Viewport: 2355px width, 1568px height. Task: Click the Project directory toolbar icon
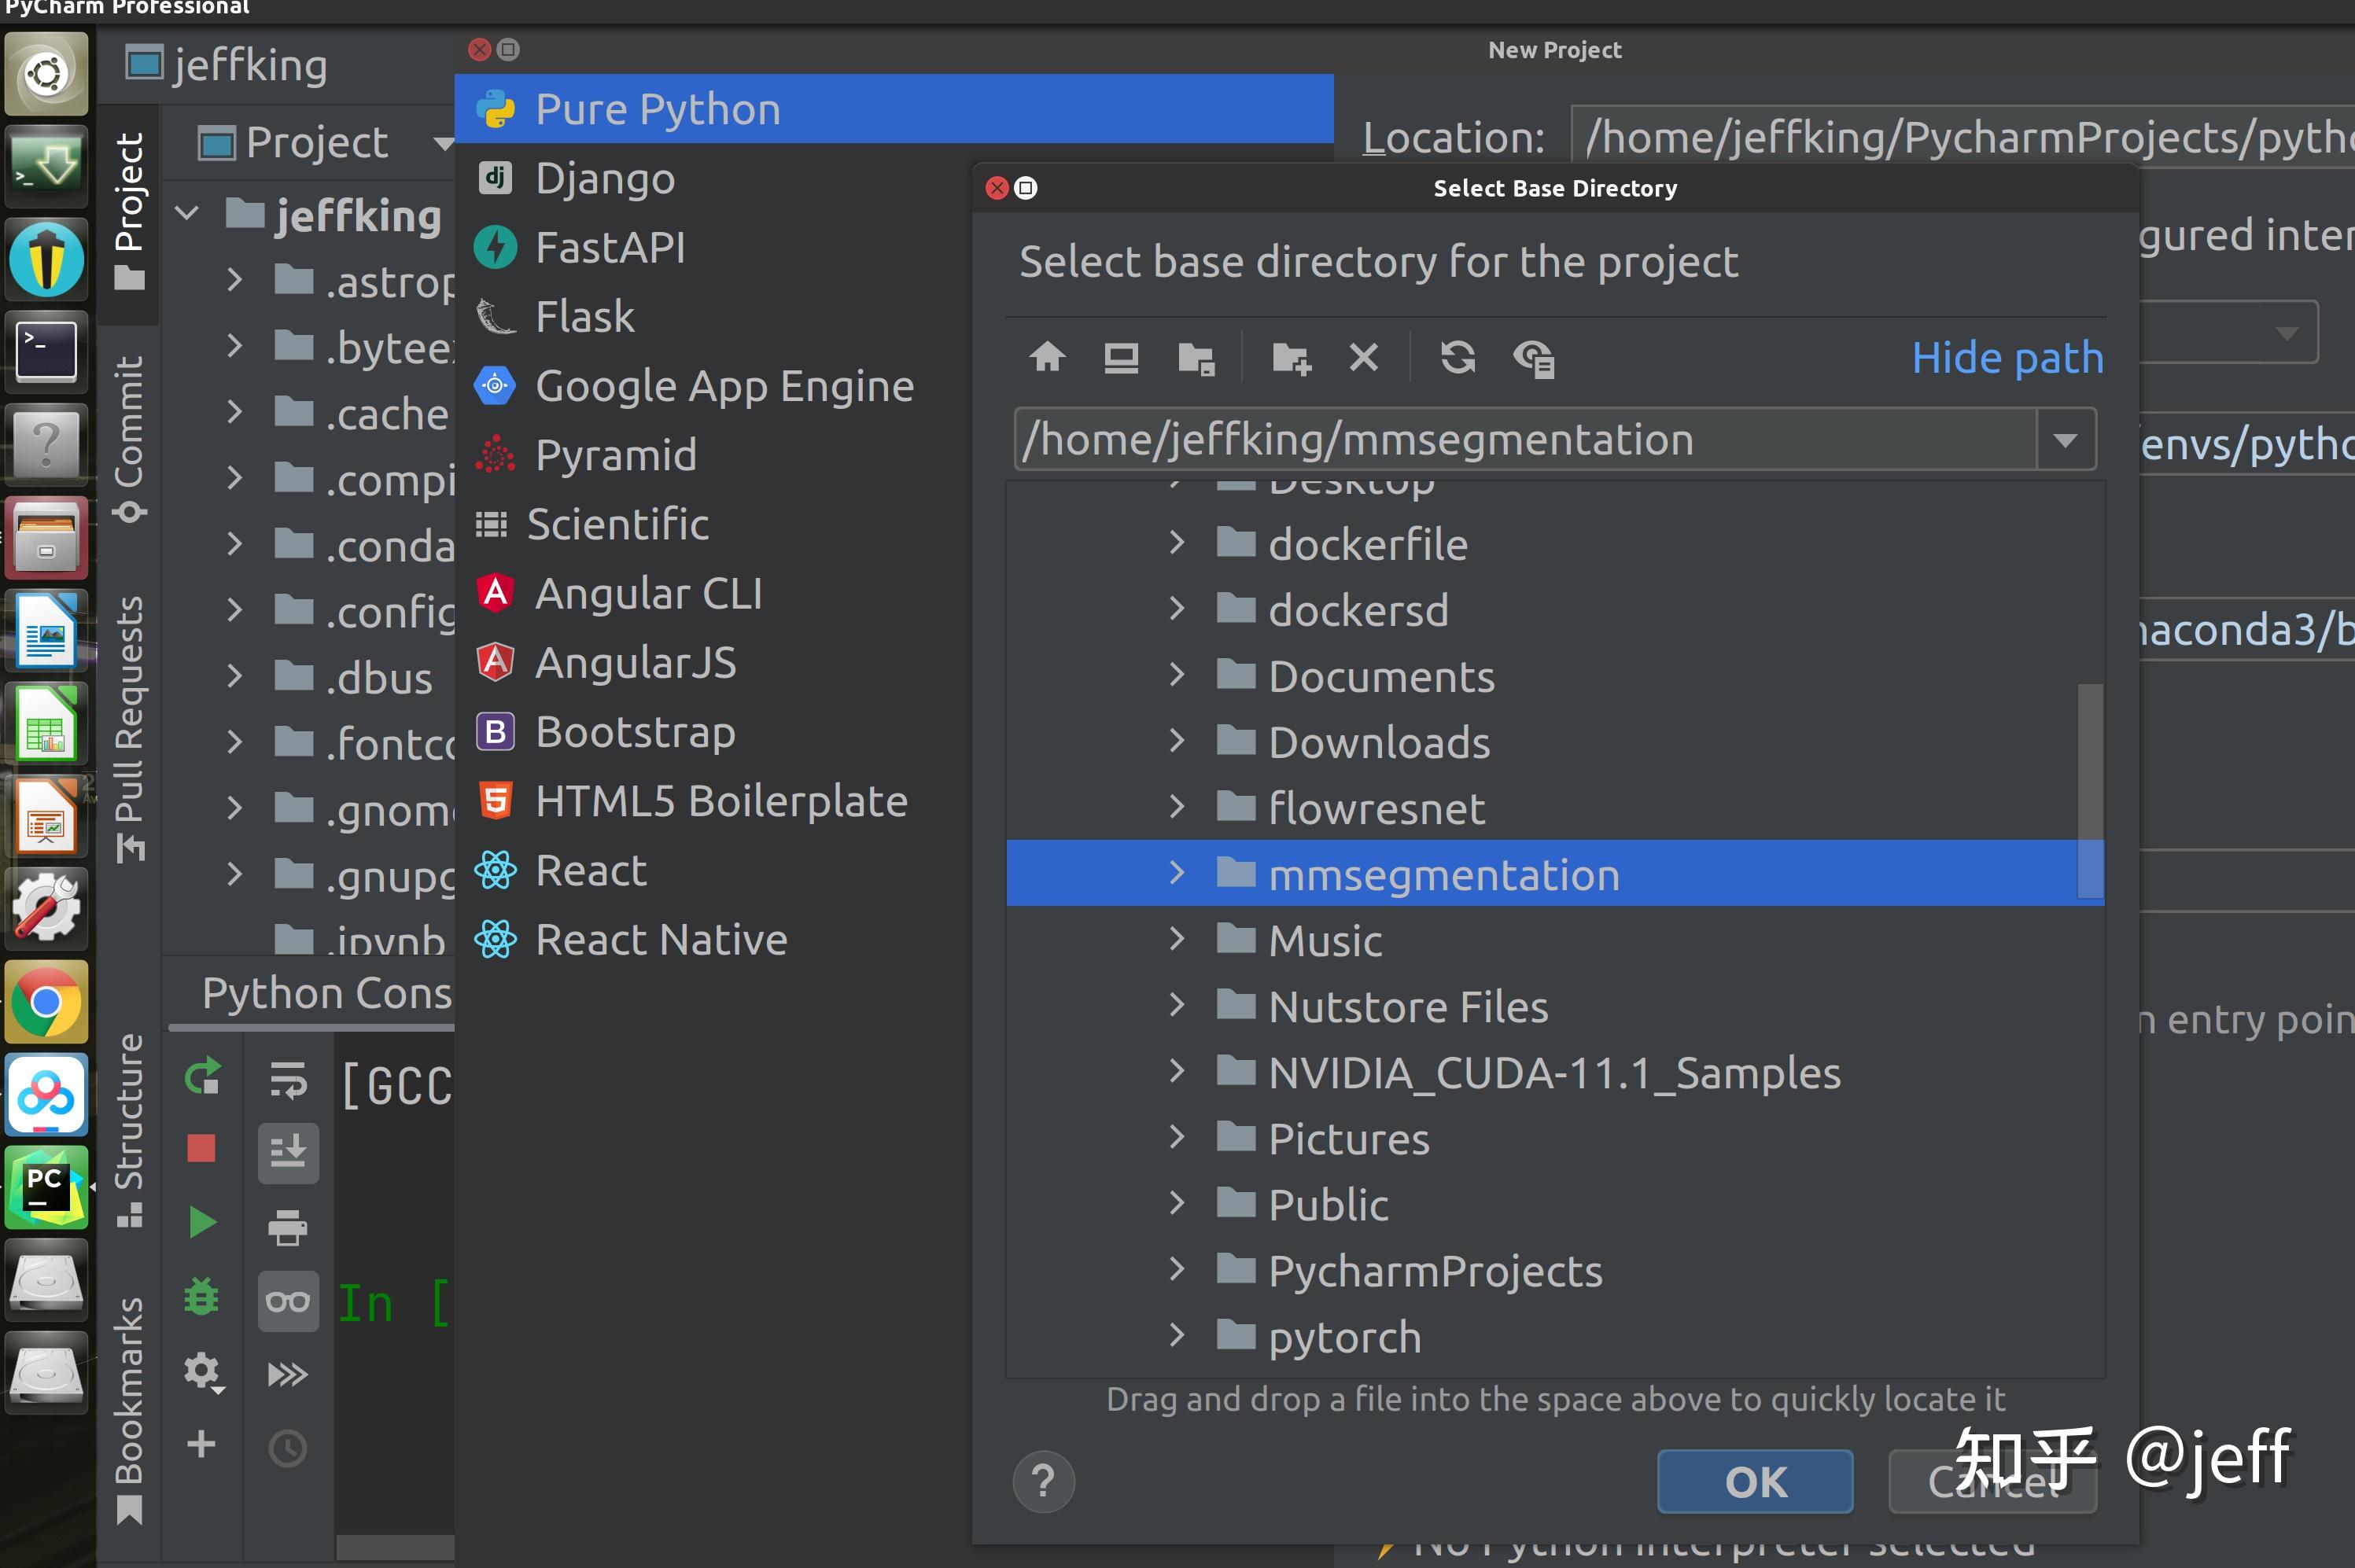click(x=1196, y=358)
